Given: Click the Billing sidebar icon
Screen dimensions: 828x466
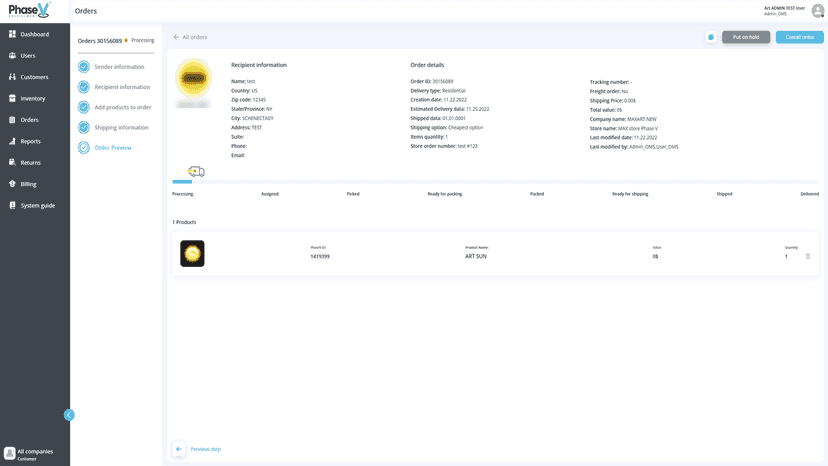Looking at the screenshot, I should point(12,184).
